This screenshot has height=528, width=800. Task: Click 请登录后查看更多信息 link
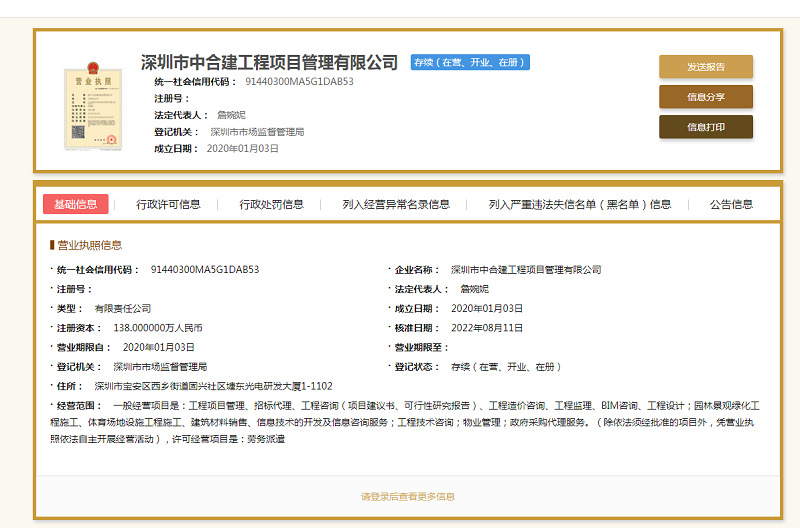pyautogui.click(x=408, y=496)
